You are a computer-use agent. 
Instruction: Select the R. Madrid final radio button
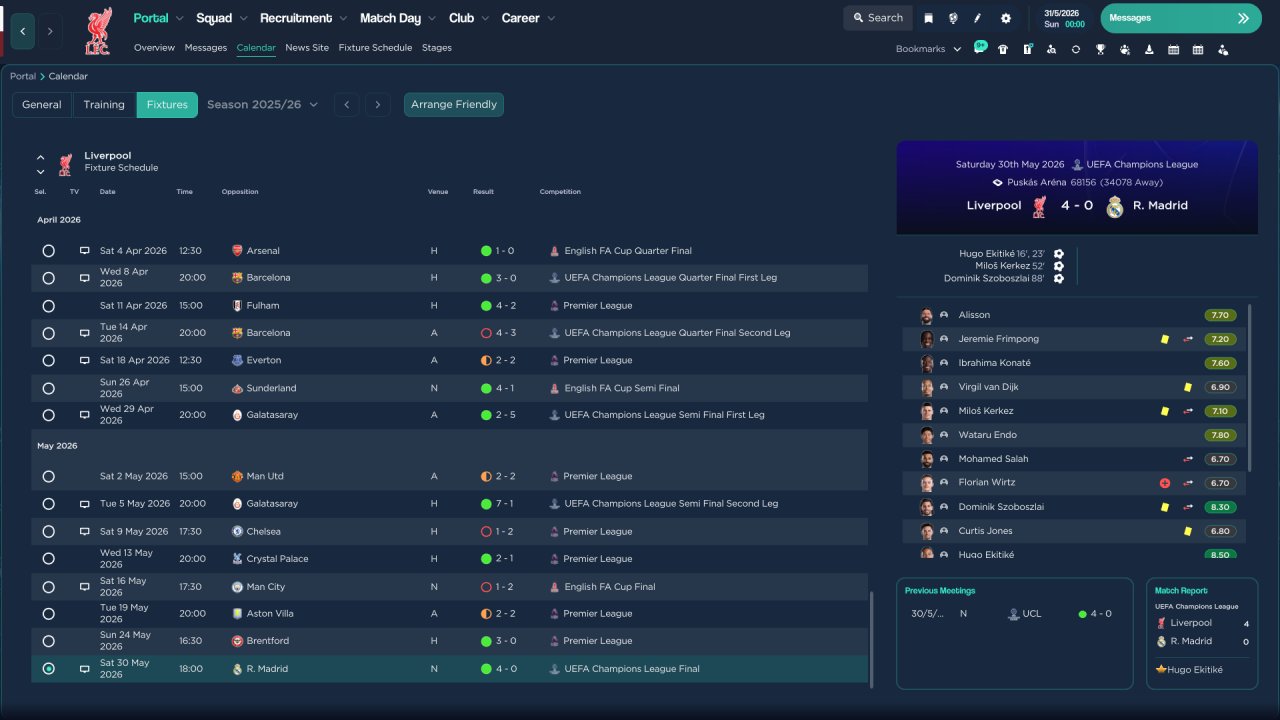(49, 669)
